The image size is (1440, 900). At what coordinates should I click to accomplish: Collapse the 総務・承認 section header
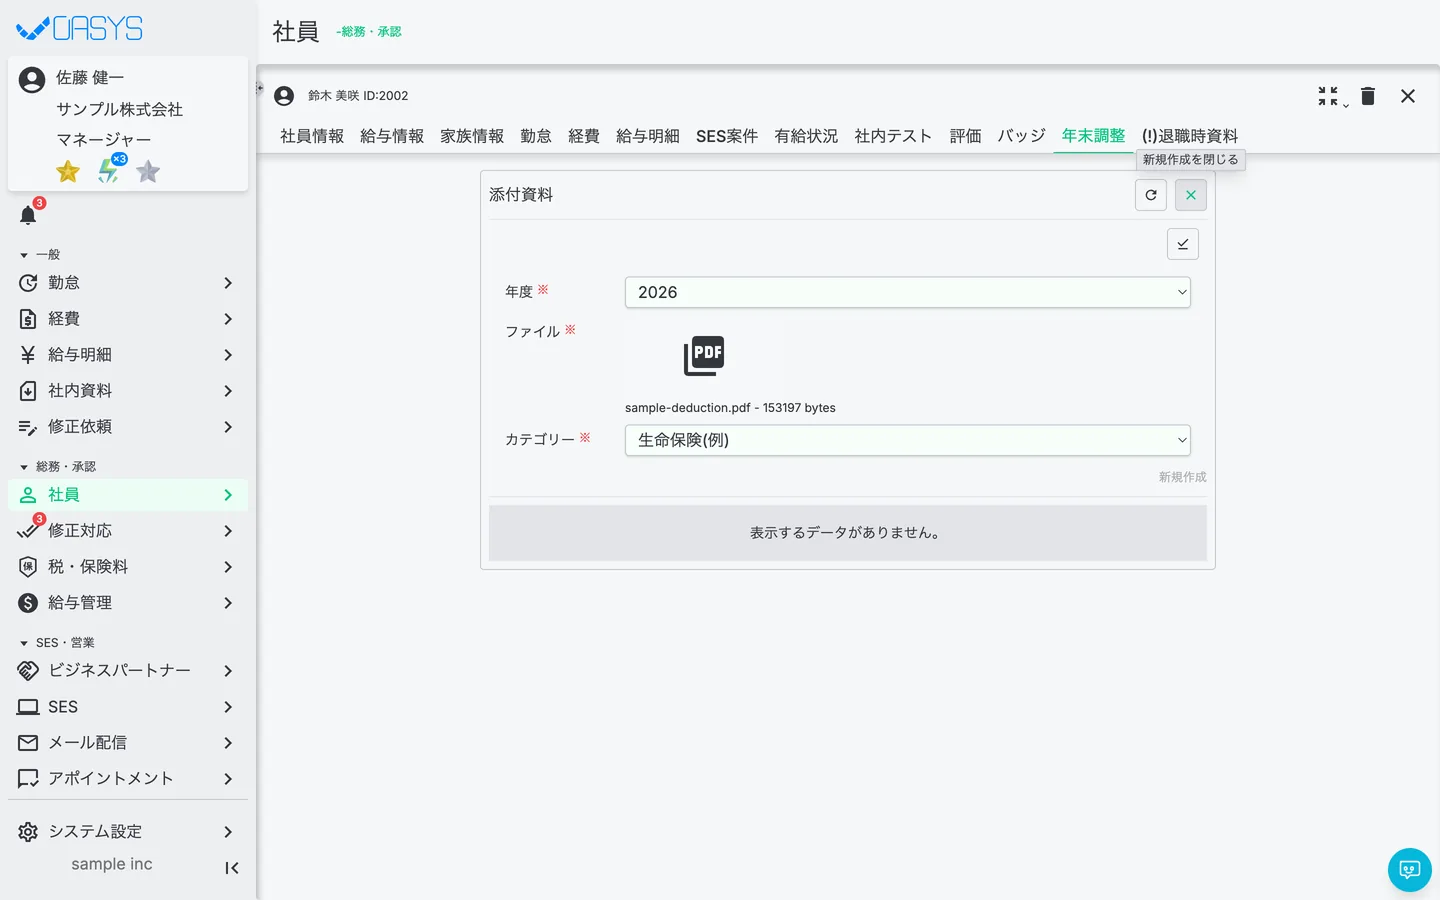58,467
